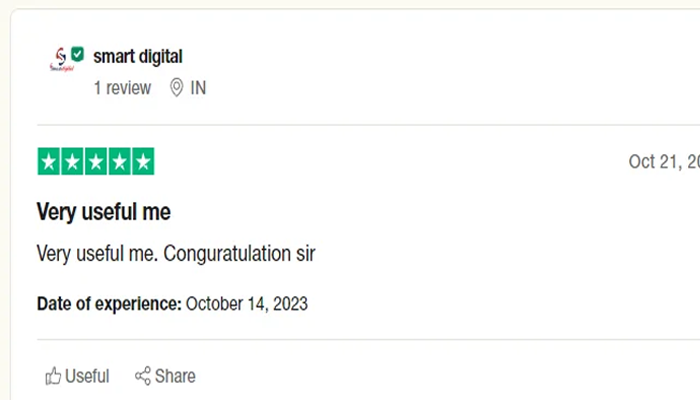This screenshot has height=400, width=700.
Task: Select the second green rating star
Action: click(x=72, y=161)
